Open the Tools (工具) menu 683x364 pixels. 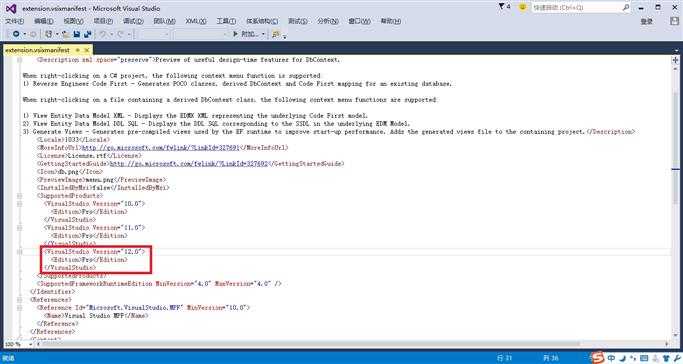tap(226, 21)
